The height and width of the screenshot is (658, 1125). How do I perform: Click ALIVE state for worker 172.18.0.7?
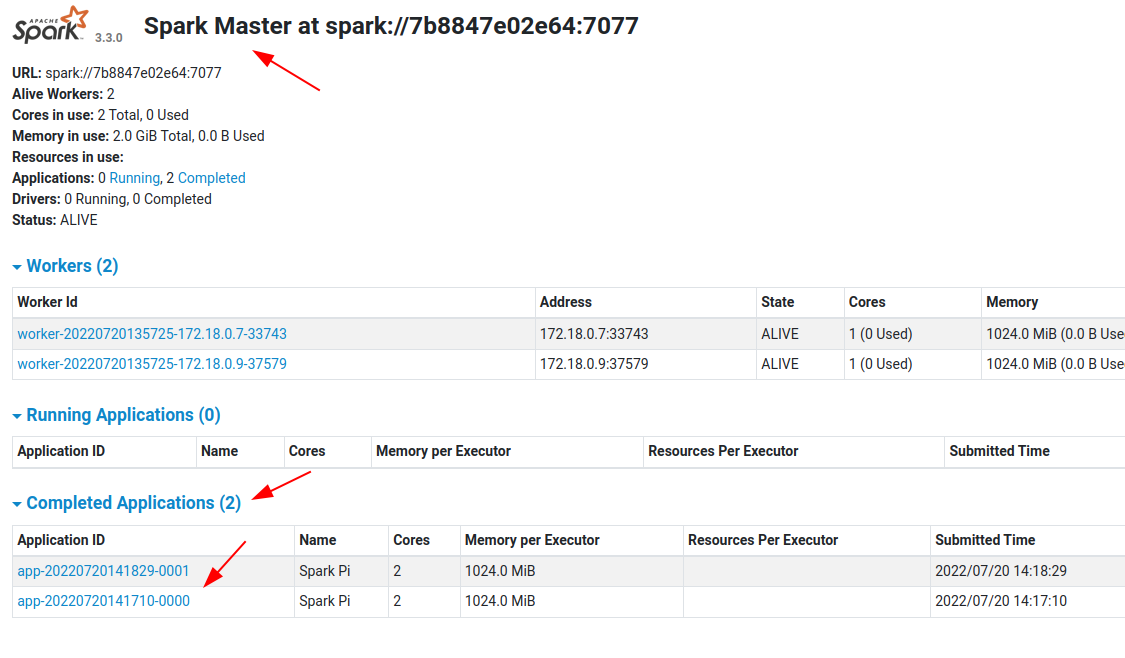tap(780, 334)
